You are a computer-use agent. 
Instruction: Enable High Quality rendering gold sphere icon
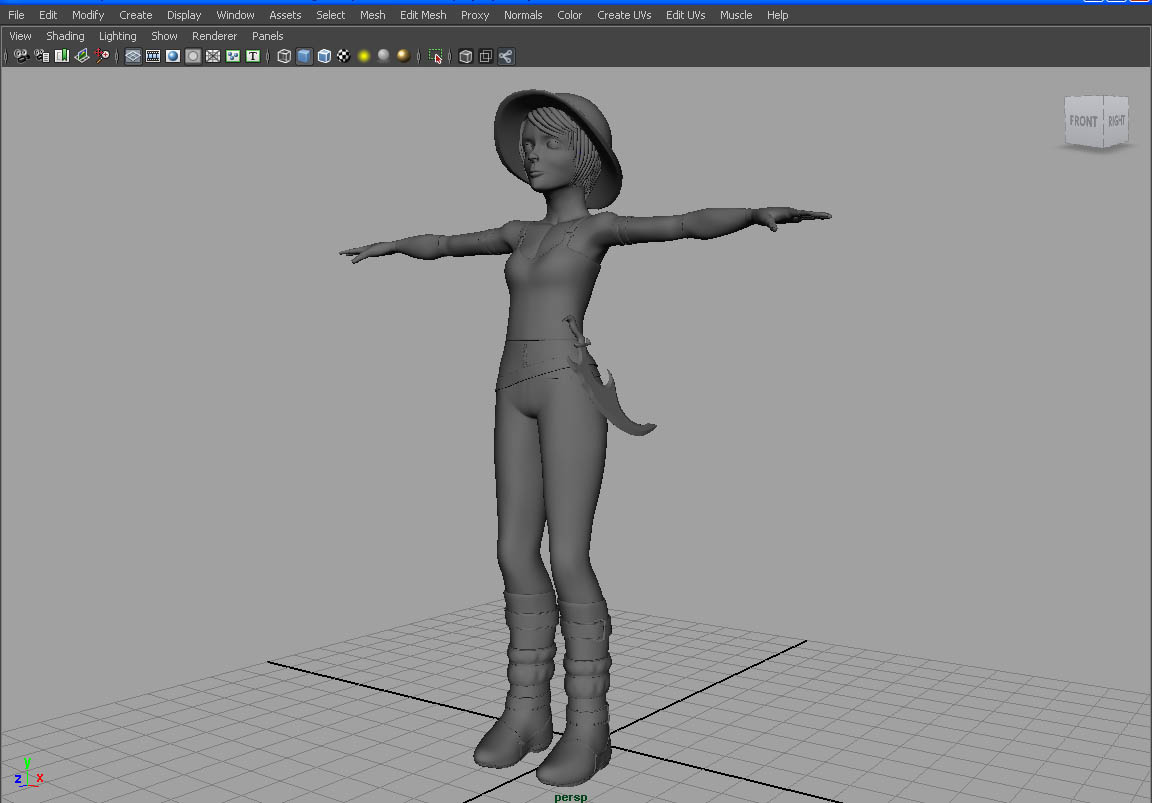(x=403, y=57)
